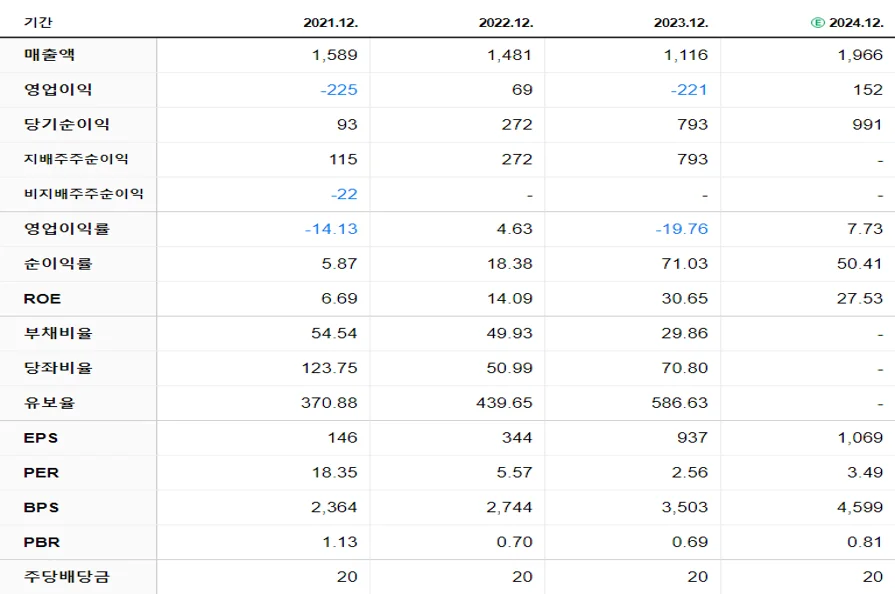Click the 지배주주순이익 row label
Screen dimensions: 895x594
(x=76, y=159)
